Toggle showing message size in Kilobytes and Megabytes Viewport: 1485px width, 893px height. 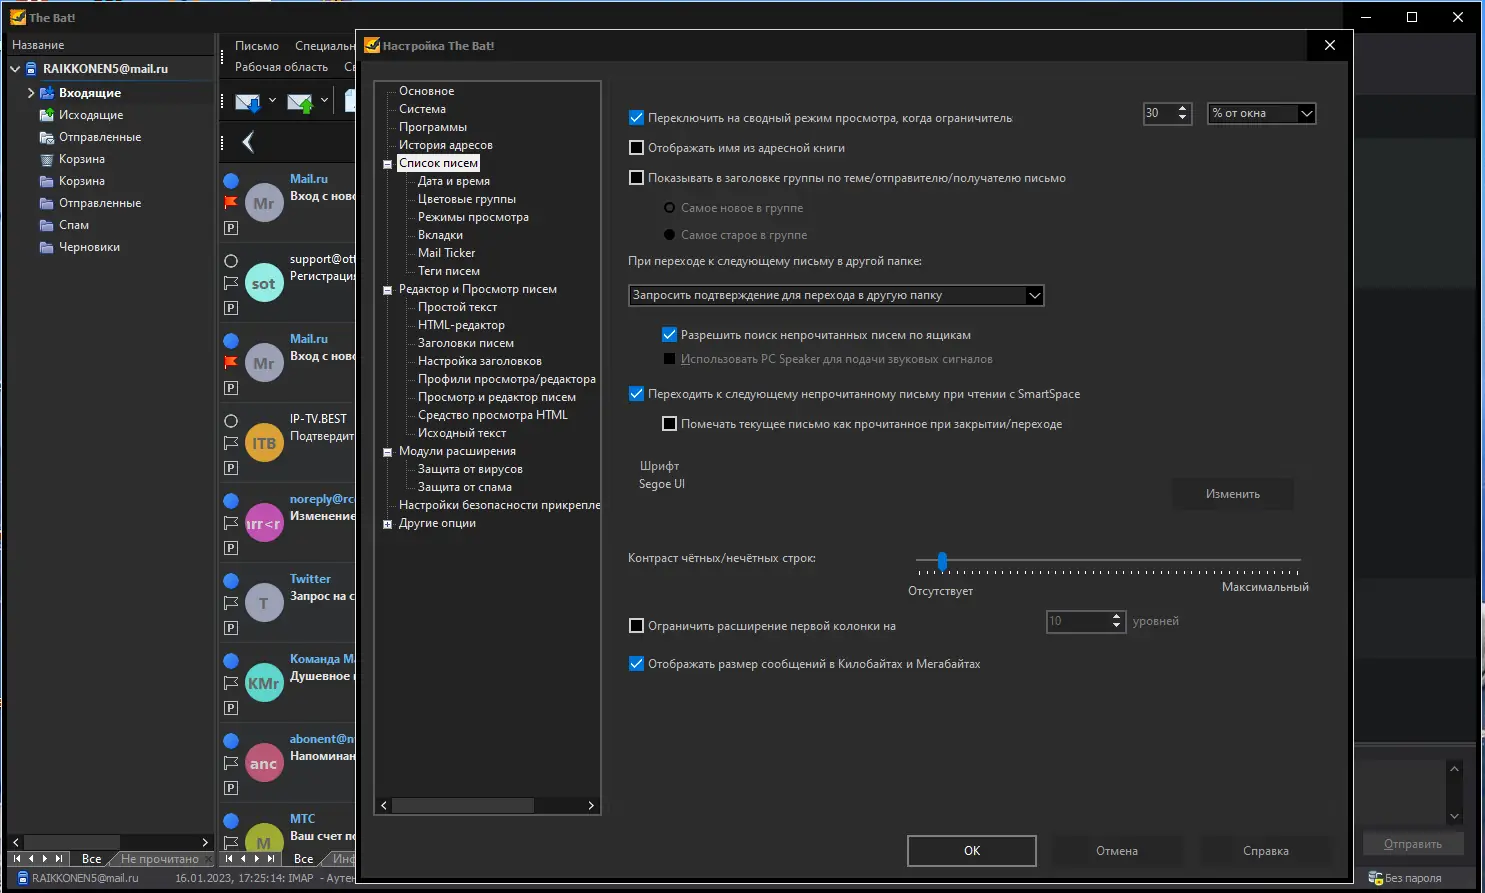point(636,664)
